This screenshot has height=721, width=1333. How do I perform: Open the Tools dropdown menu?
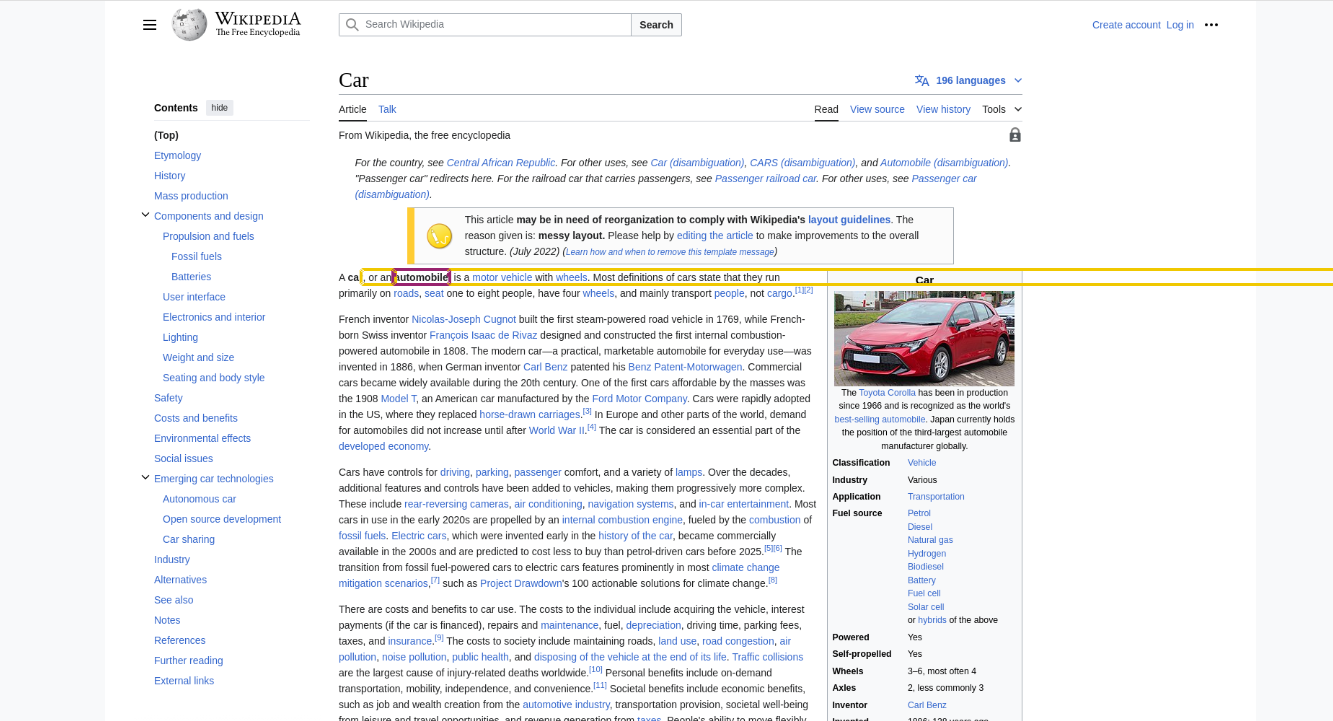pos(1001,109)
